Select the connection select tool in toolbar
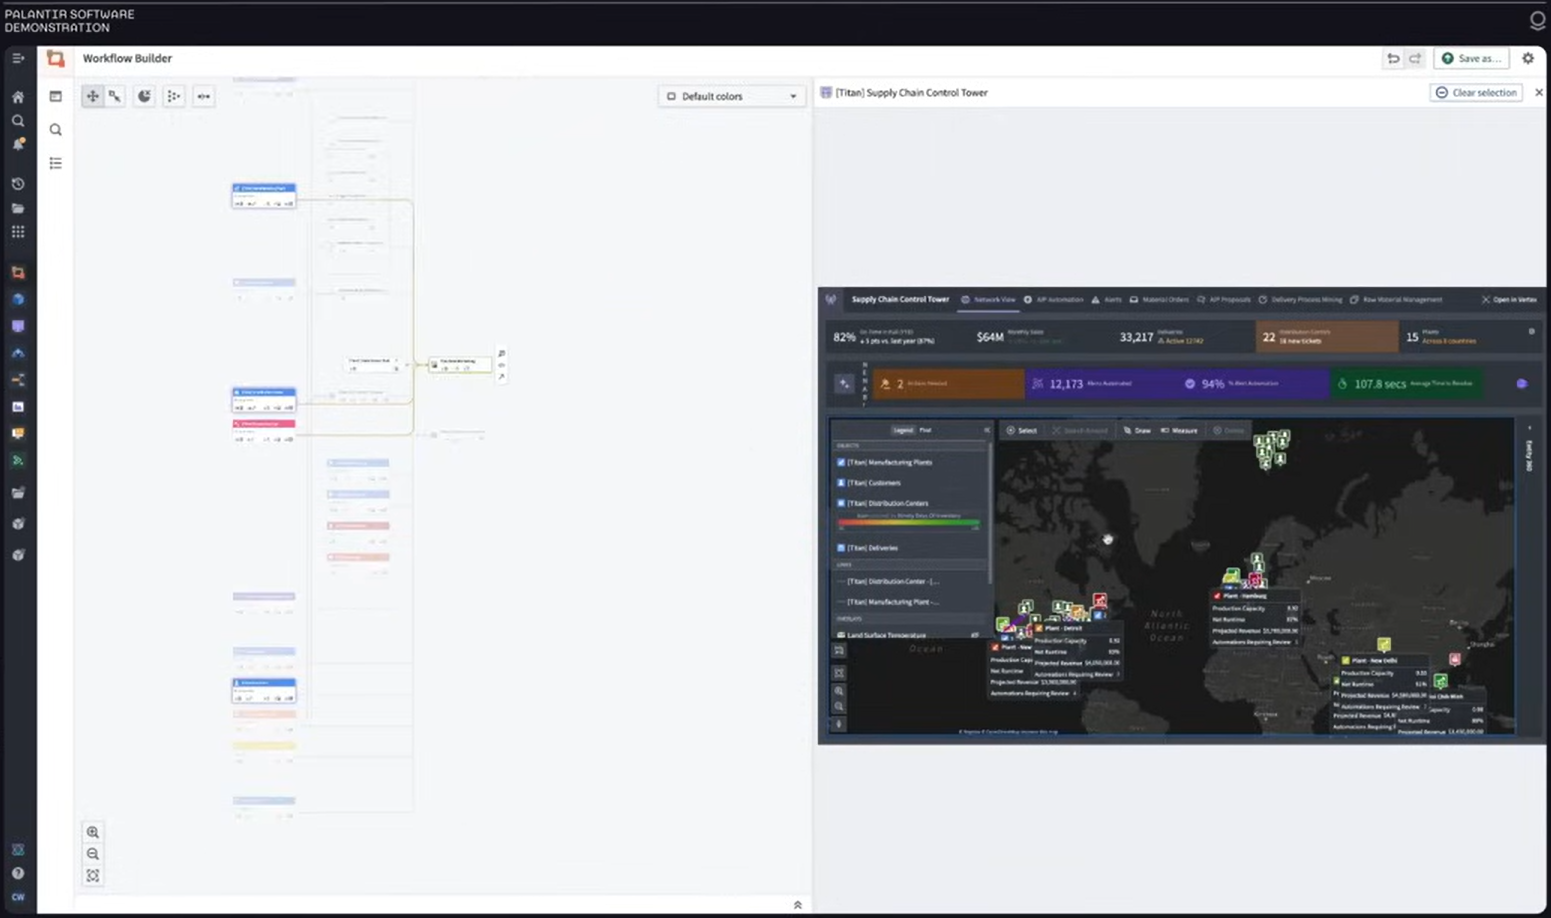This screenshot has height=918, width=1551. click(x=115, y=96)
